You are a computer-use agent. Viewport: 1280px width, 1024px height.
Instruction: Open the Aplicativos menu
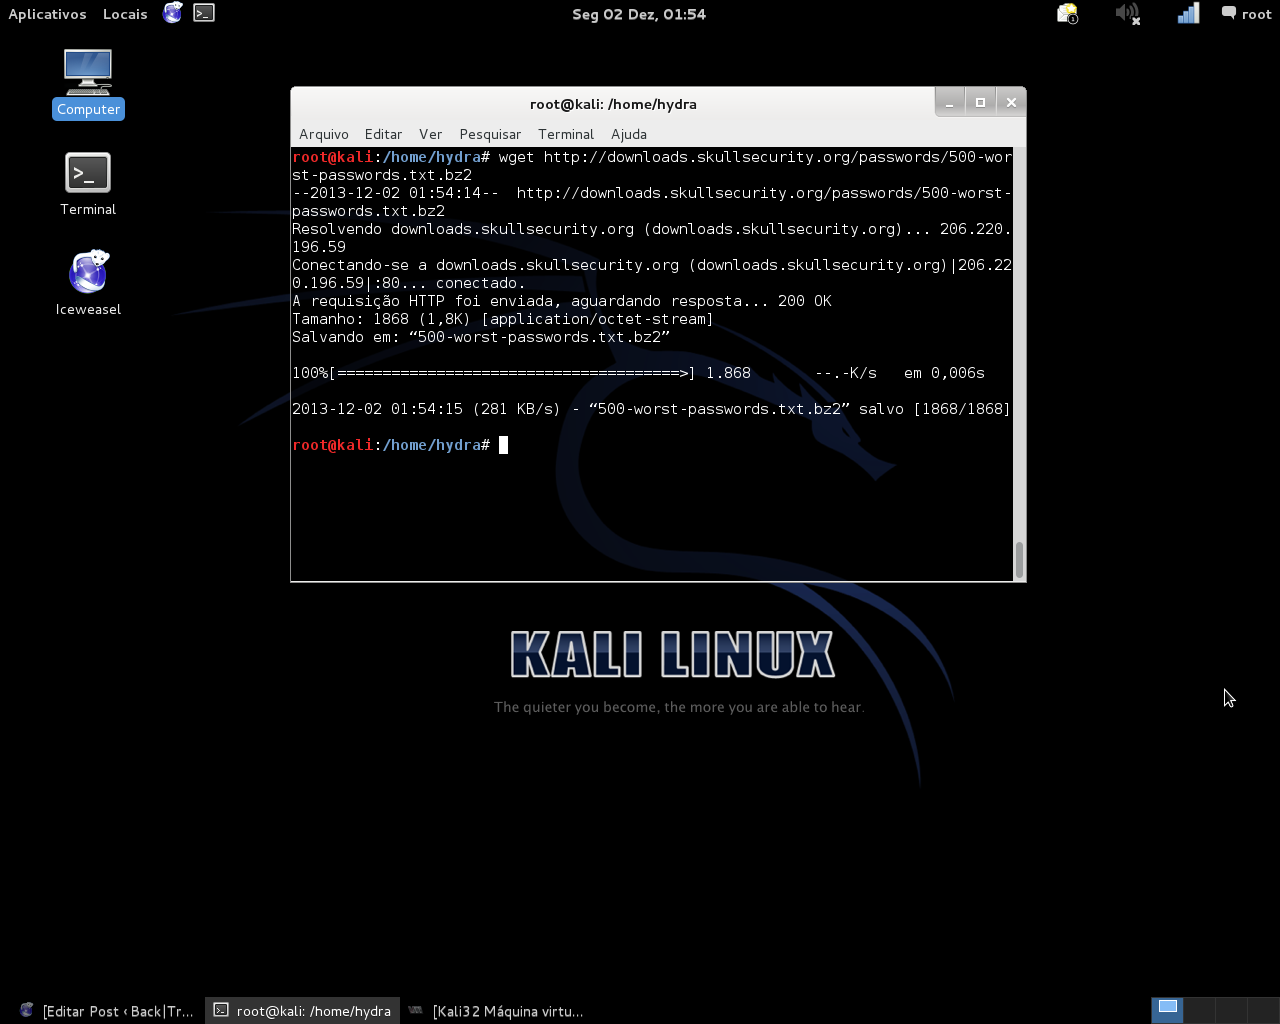tap(47, 14)
